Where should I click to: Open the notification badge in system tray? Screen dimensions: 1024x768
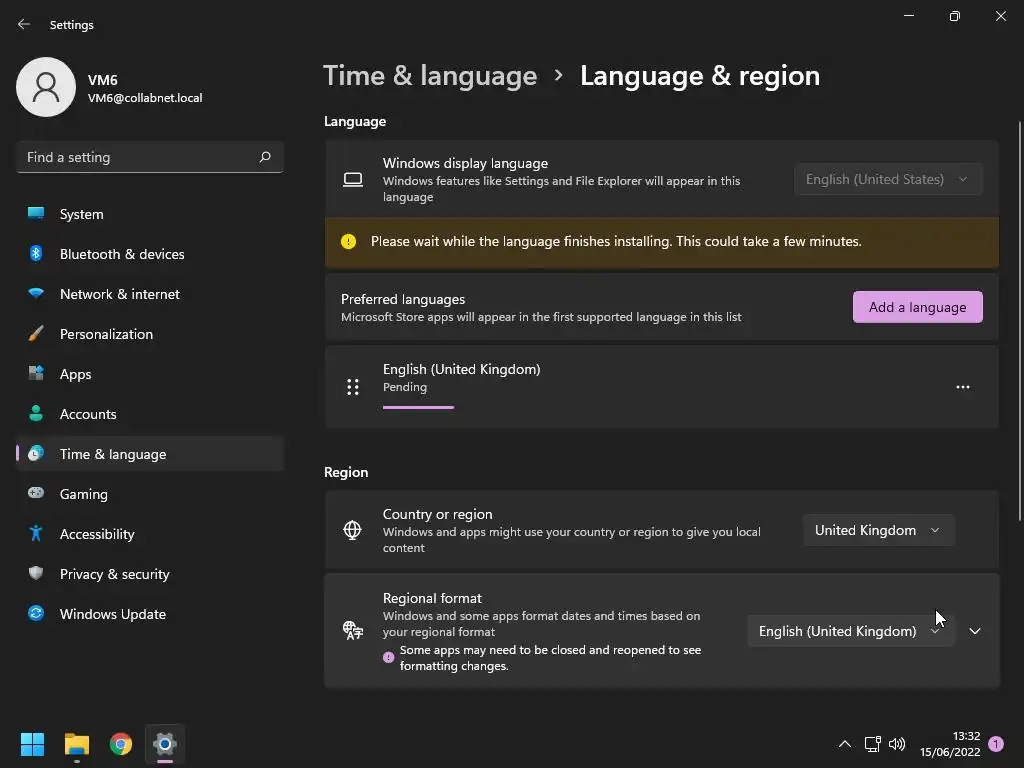[996, 744]
